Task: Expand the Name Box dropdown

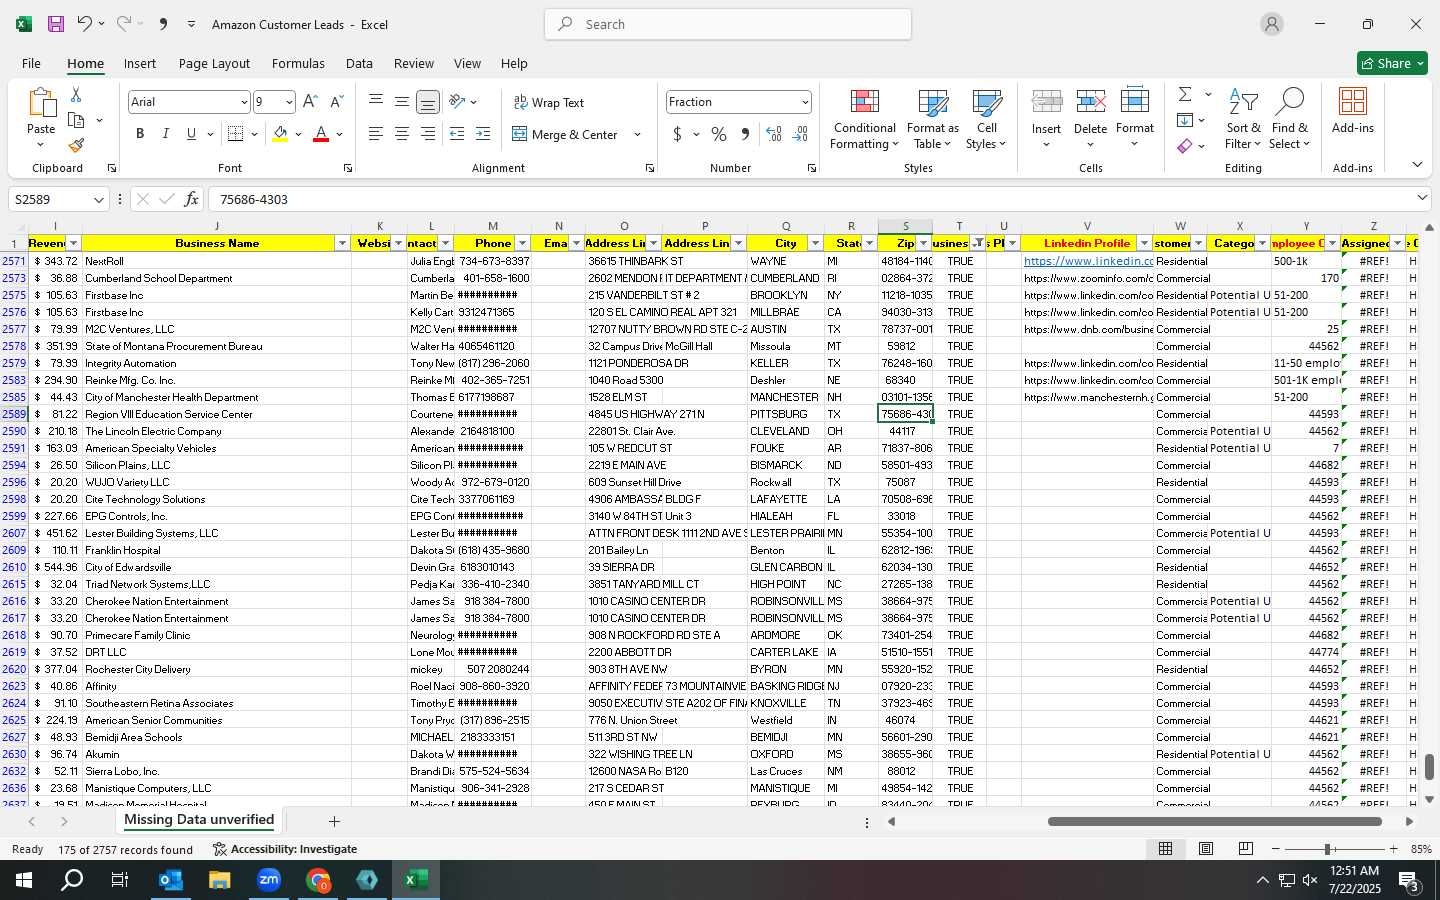Action: coord(98,200)
